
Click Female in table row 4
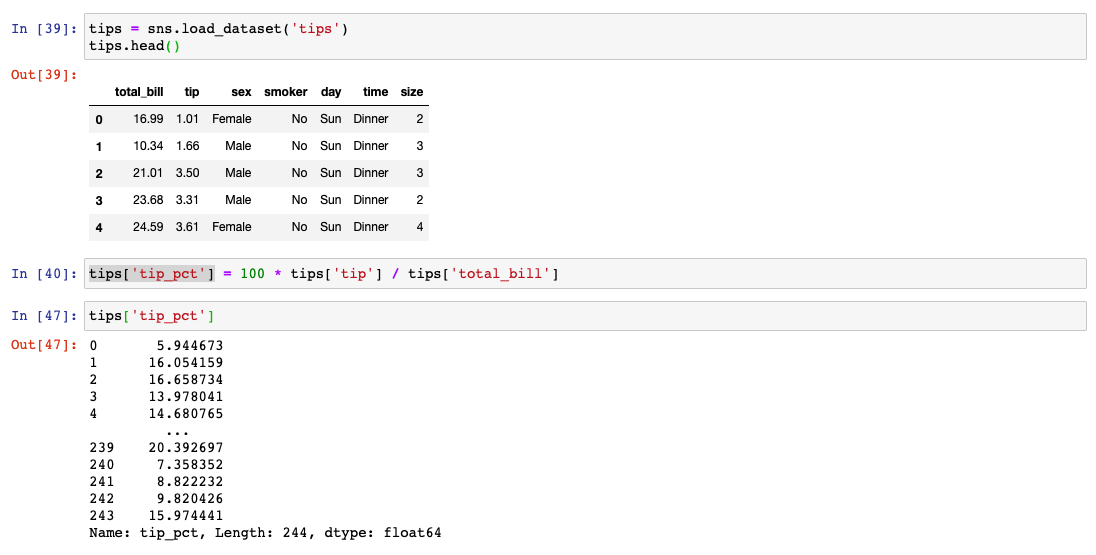231,227
